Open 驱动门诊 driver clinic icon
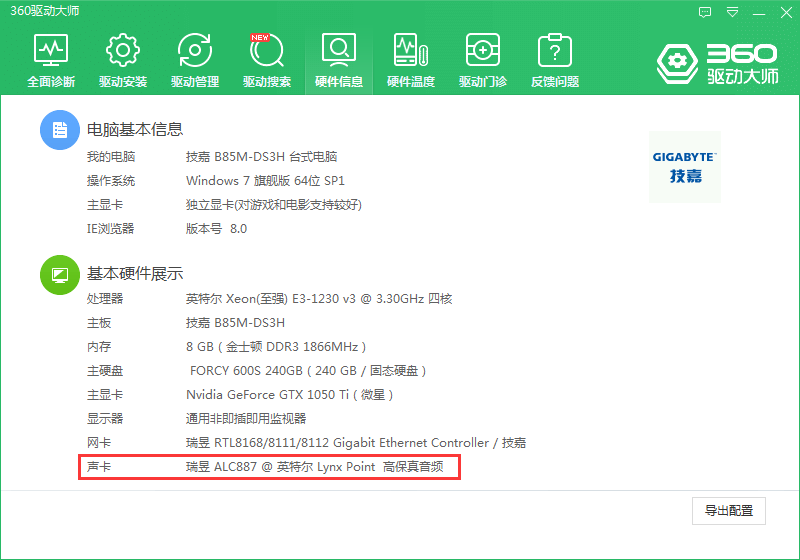800x560 pixels. coord(483,60)
